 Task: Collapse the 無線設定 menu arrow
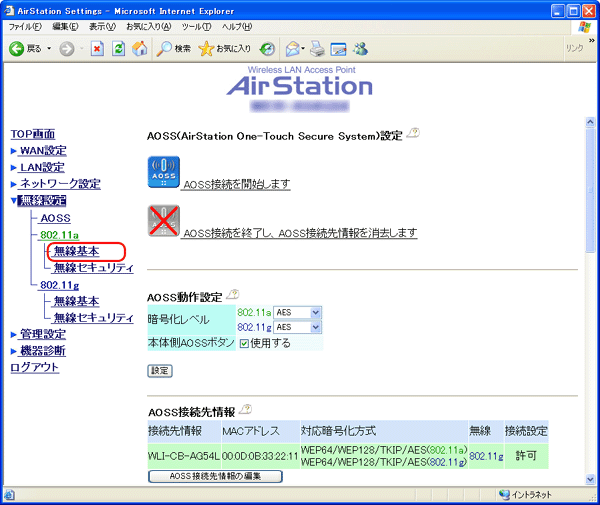pos(13,200)
